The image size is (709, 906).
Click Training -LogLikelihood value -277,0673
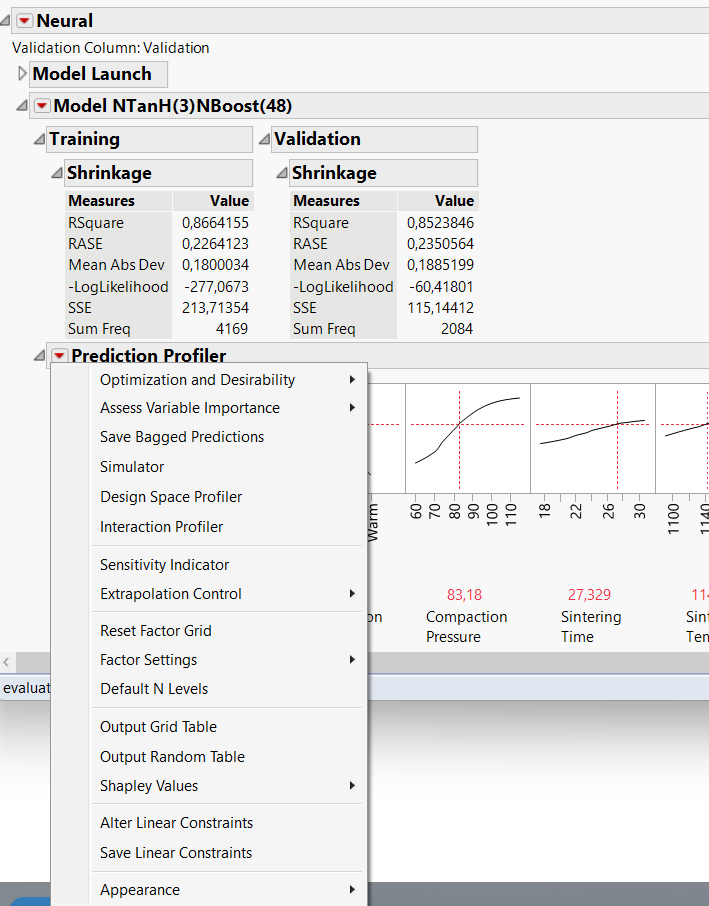216,287
